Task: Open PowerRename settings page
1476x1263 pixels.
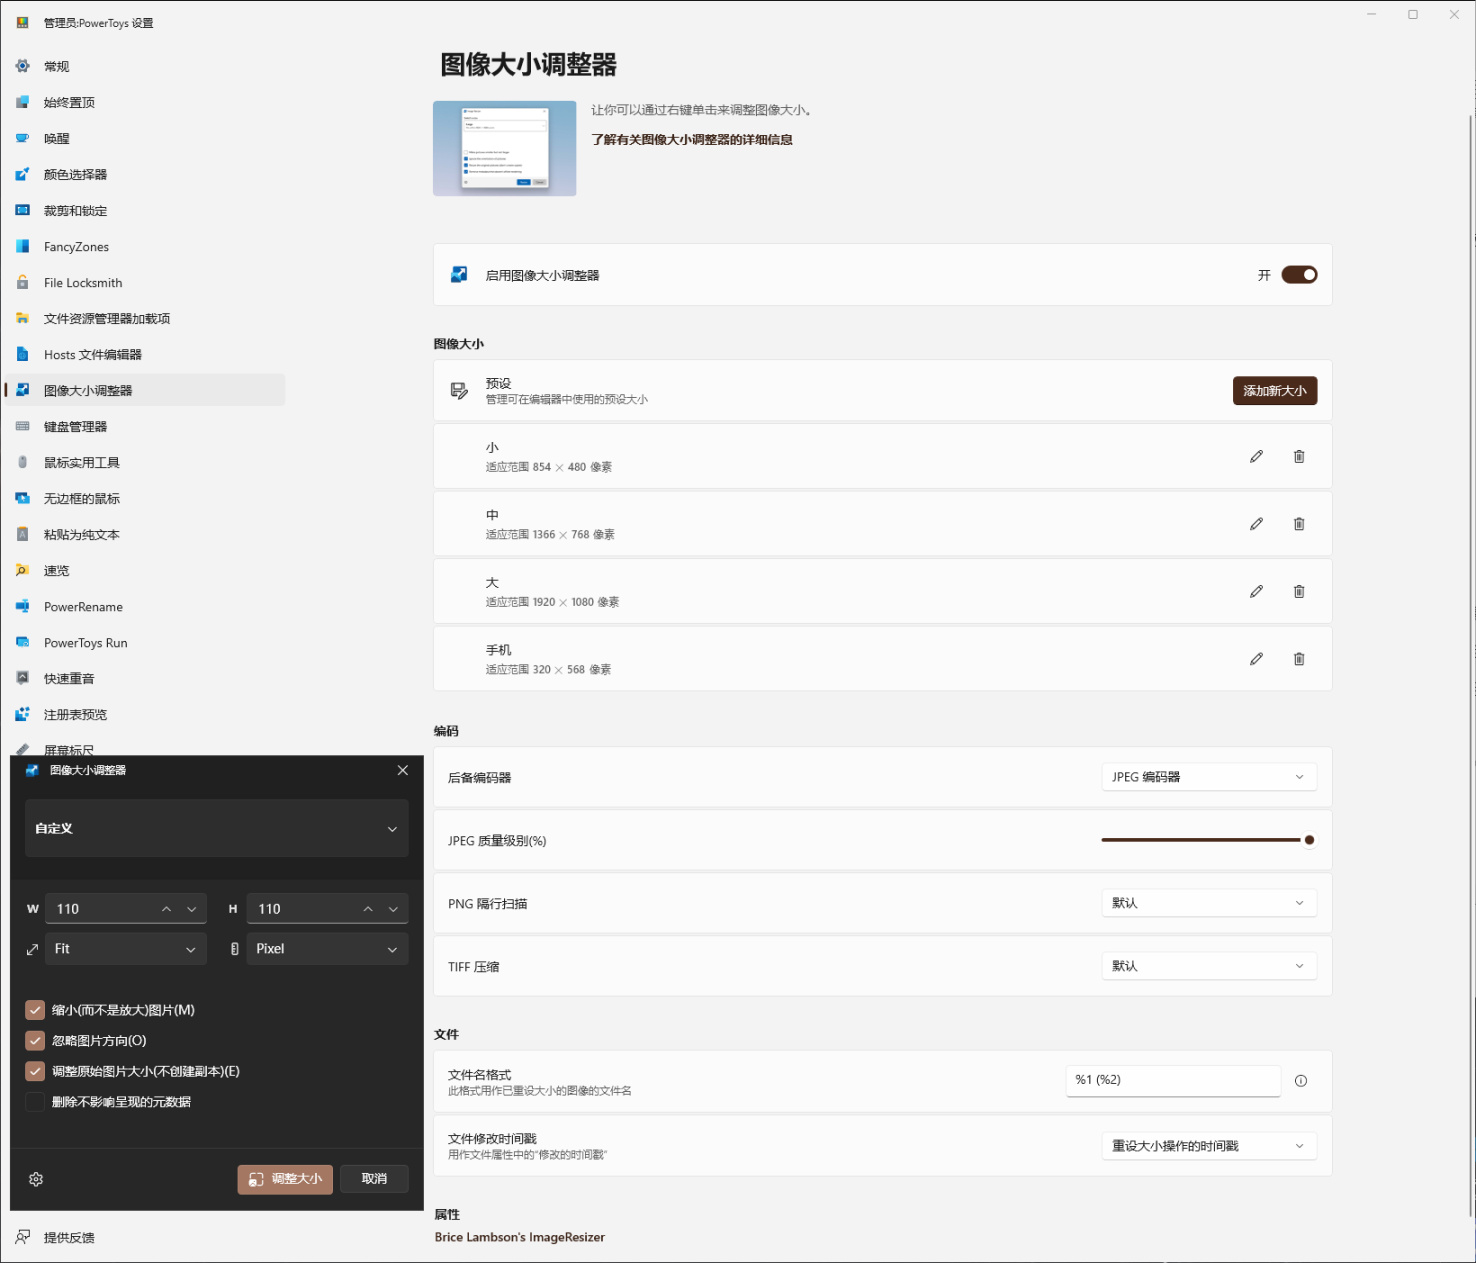Action: (x=145, y=606)
